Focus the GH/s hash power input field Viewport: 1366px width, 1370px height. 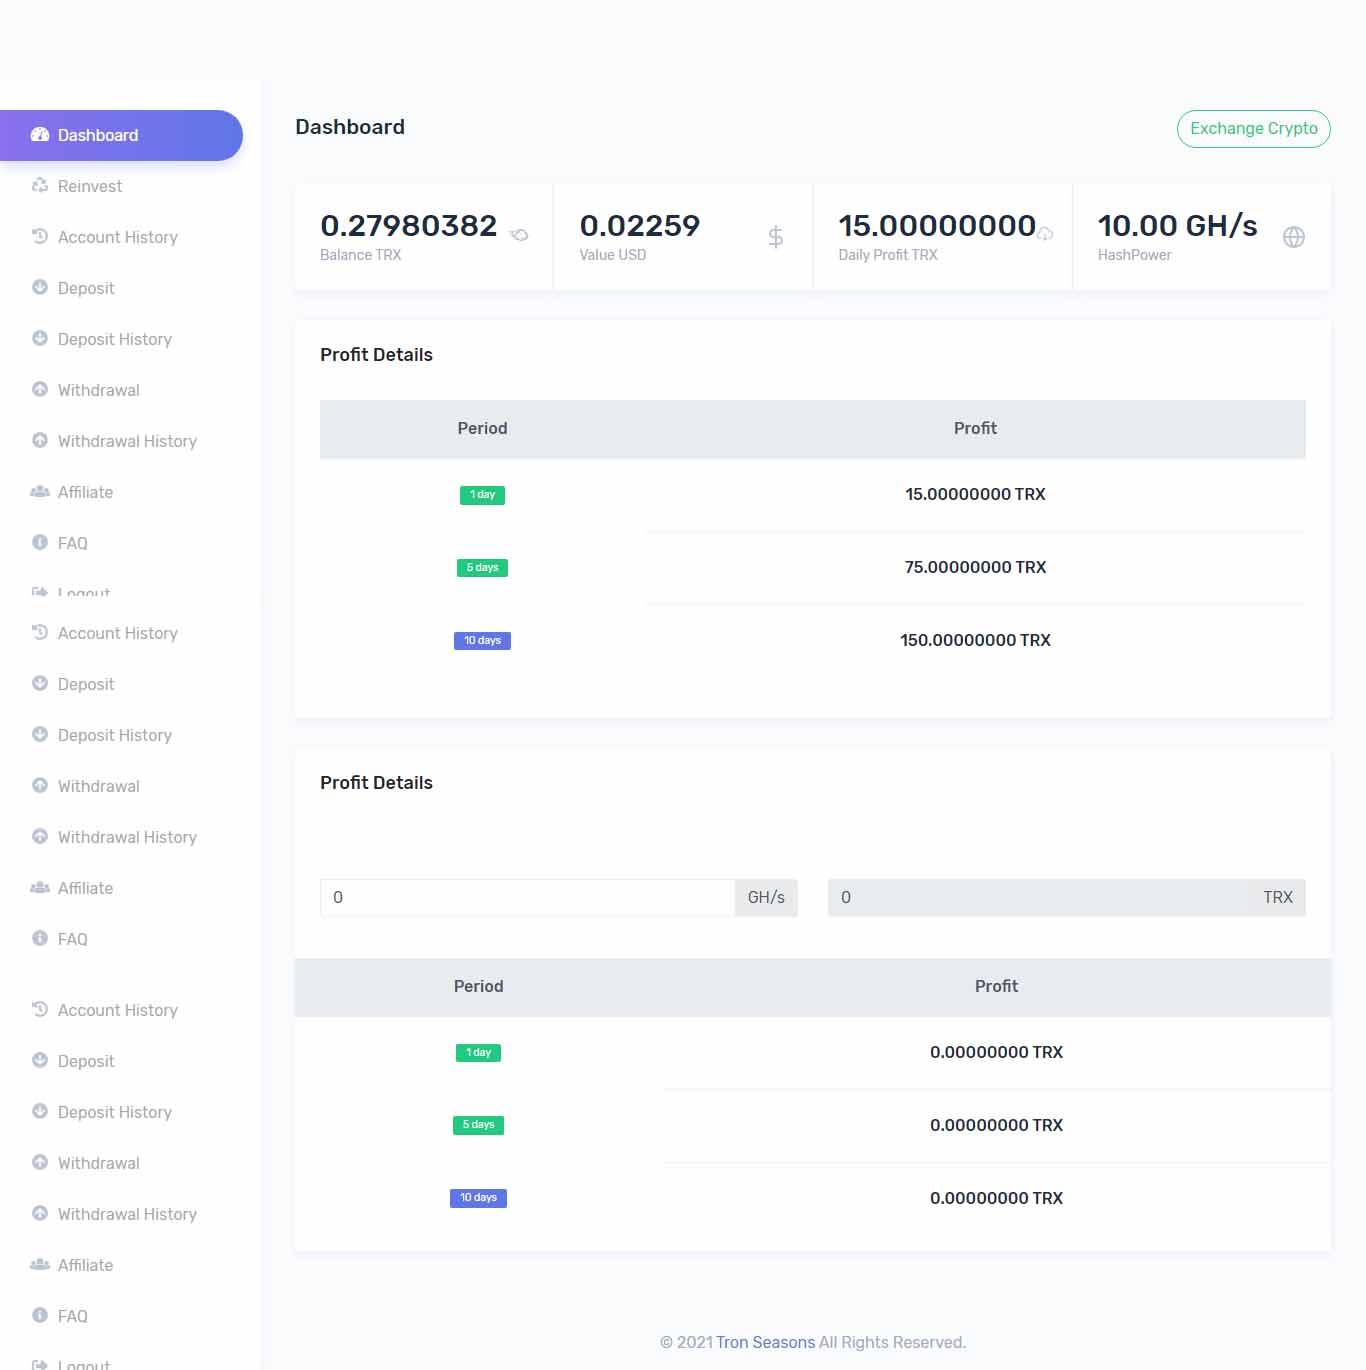click(x=527, y=897)
